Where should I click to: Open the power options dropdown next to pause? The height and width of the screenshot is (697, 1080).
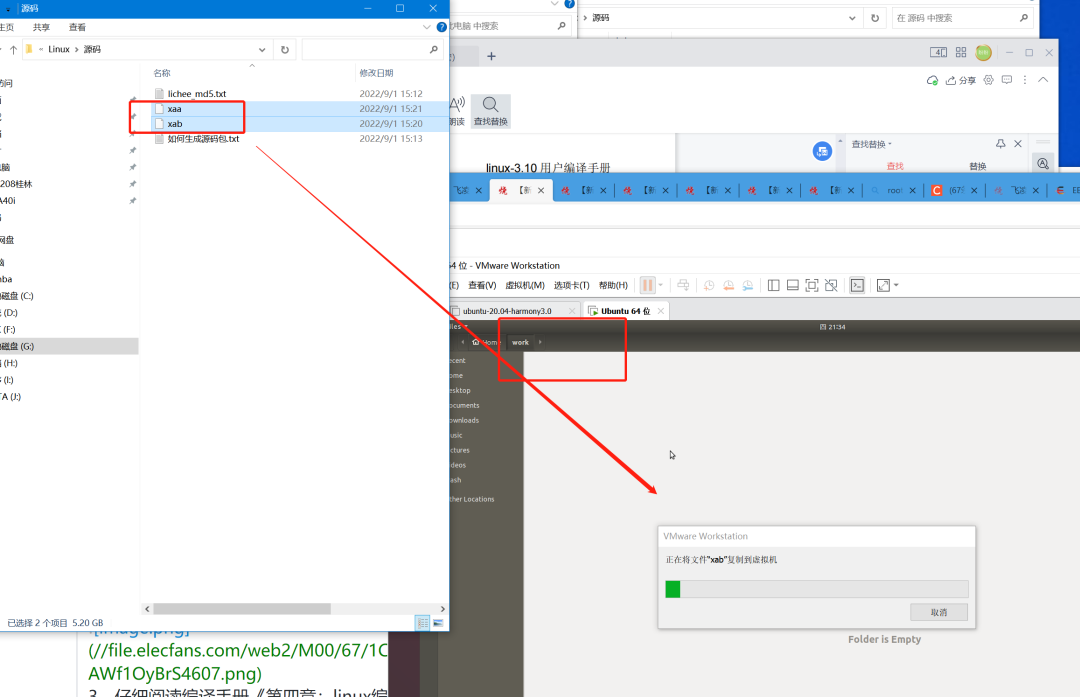coord(661,285)
